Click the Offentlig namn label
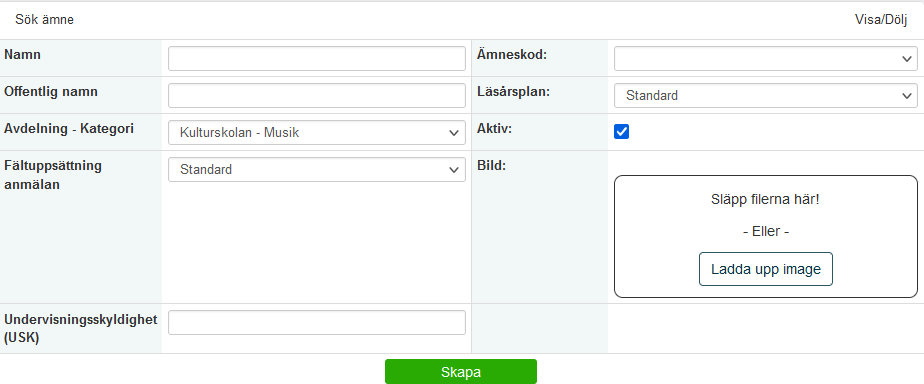This screenshot has width=924, height=384. coord(51,92)
